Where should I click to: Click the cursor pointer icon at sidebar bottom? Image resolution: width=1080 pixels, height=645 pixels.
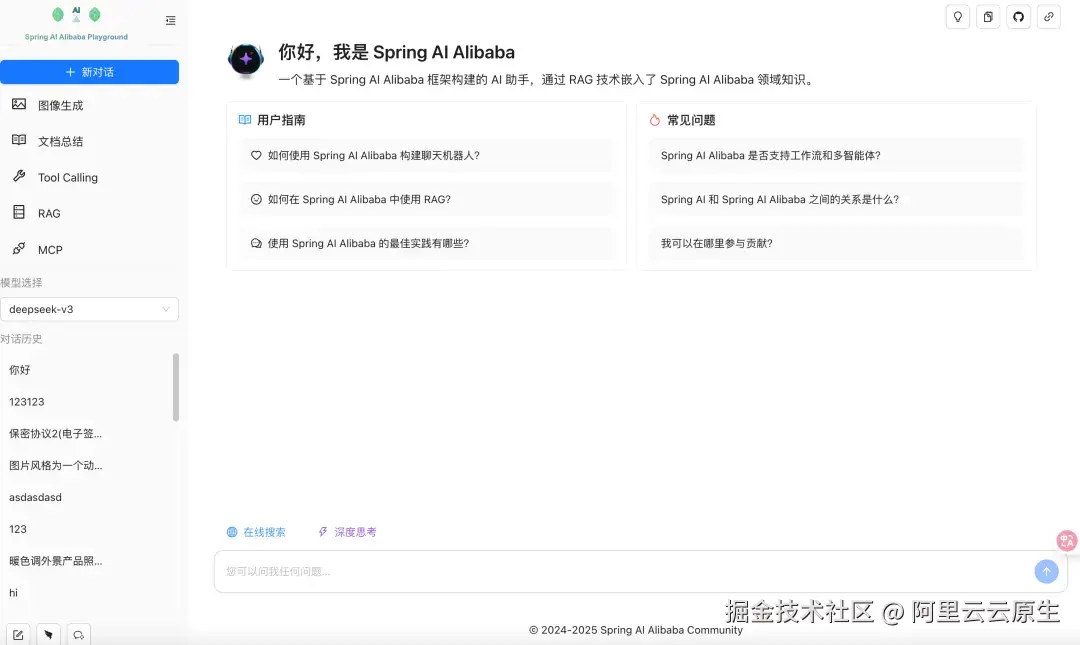click(x=48, y=635)
